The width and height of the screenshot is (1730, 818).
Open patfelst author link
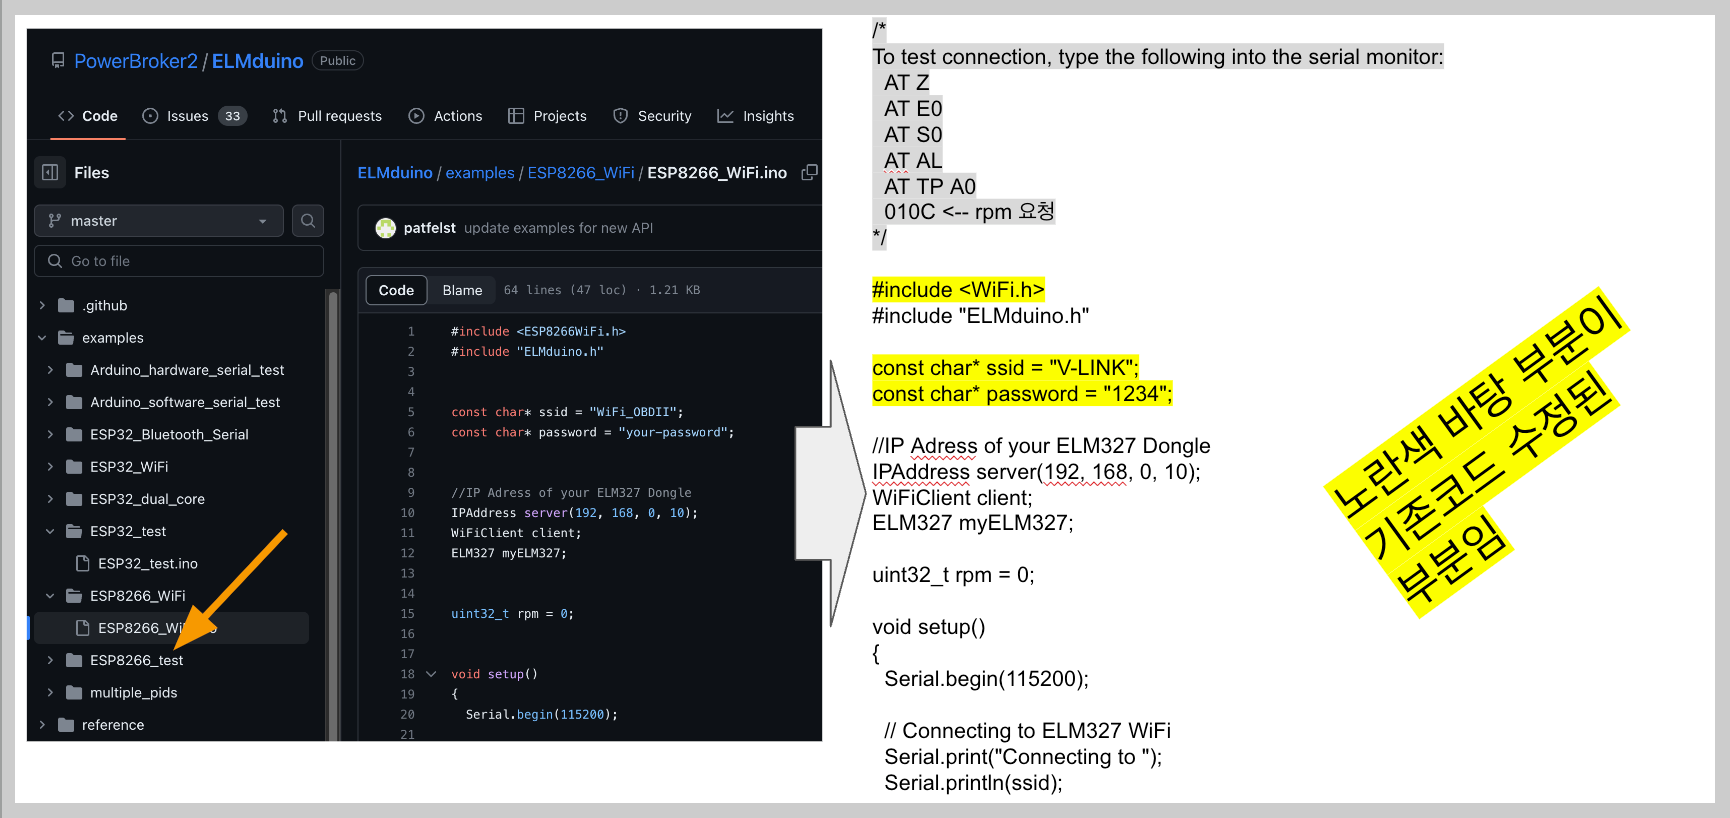point(430,228)
